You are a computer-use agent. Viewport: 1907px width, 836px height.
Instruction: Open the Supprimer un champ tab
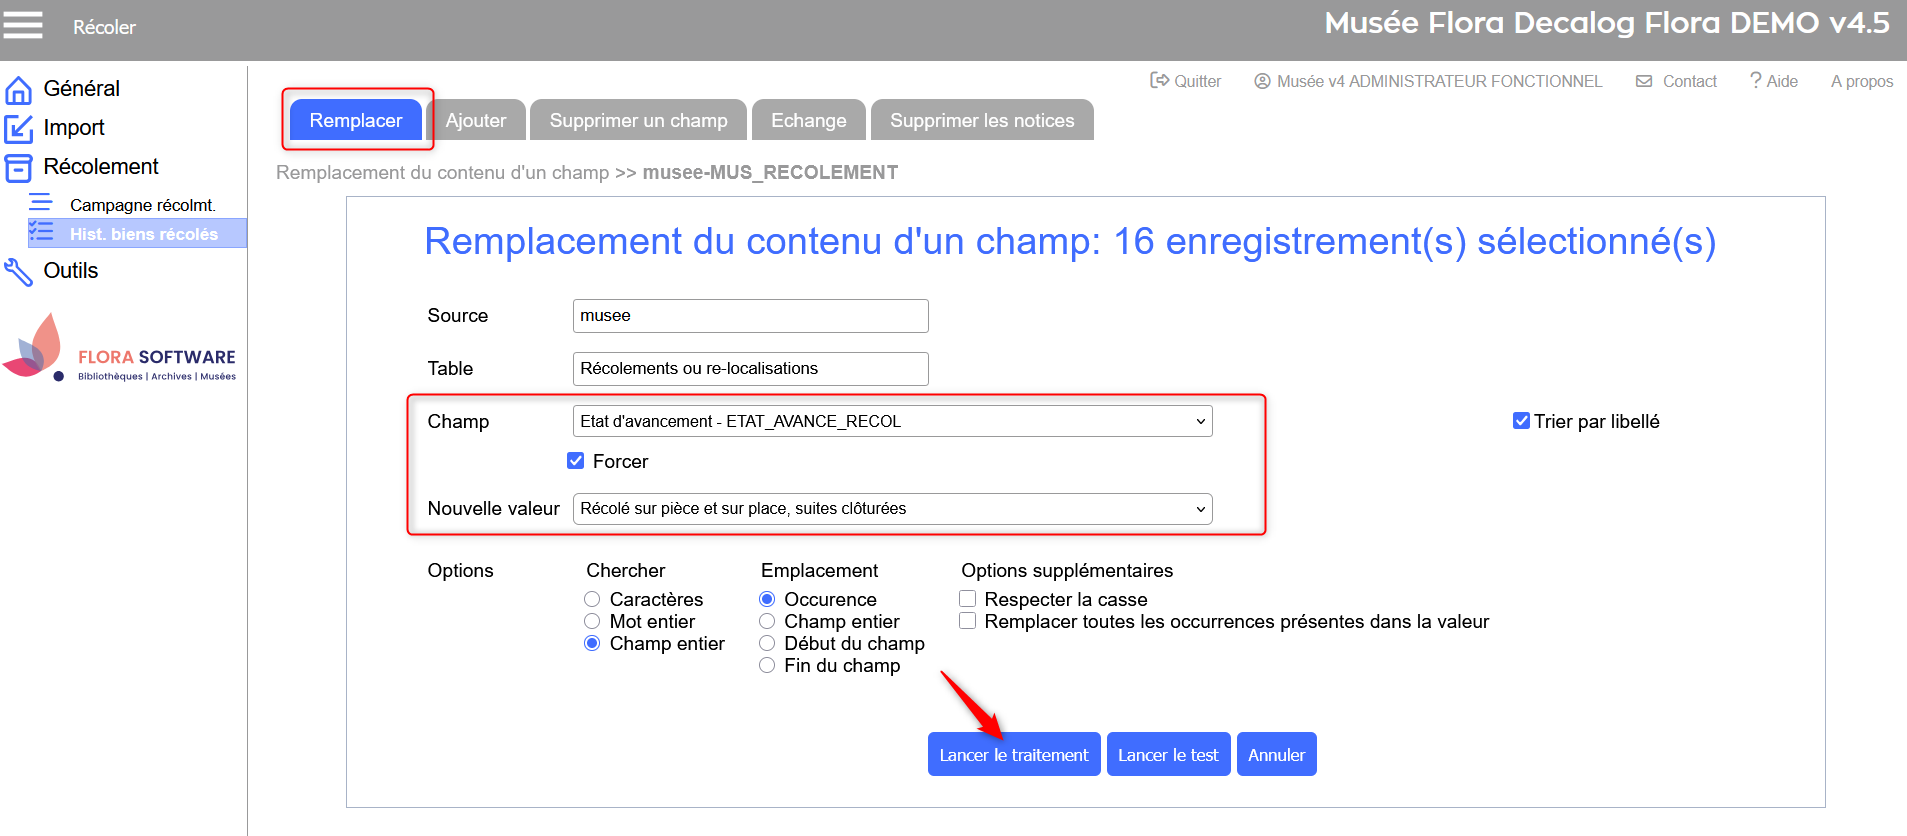638,120
